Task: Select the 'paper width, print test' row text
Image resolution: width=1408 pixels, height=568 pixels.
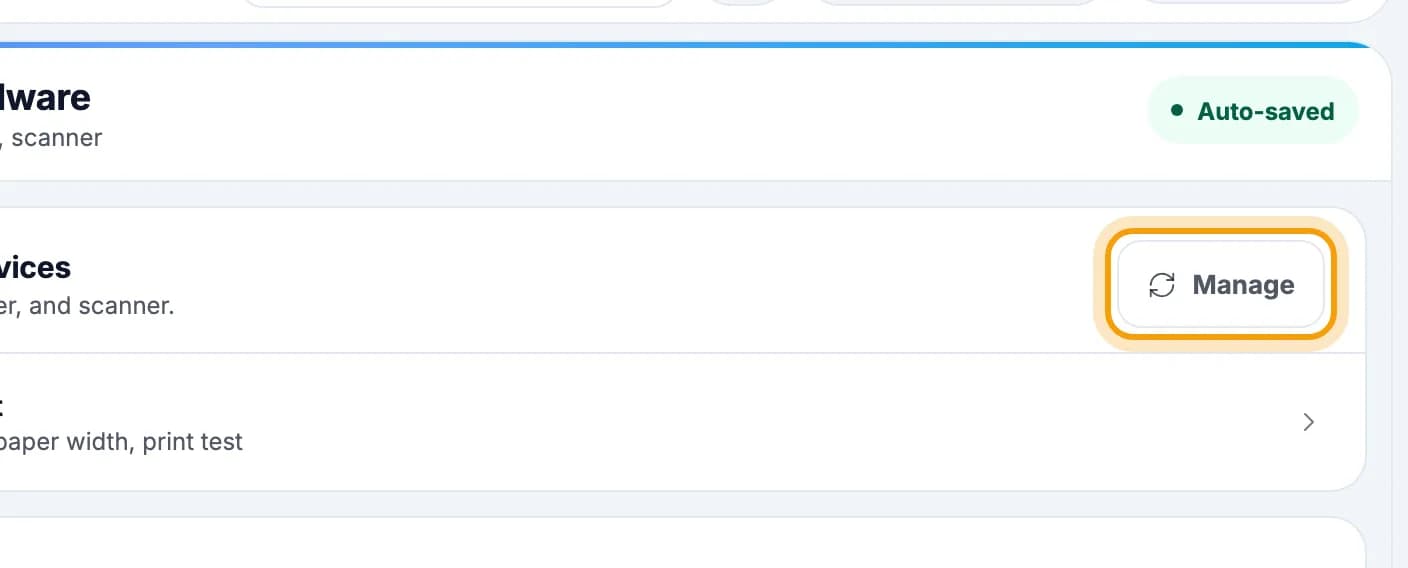Action: 120,441
